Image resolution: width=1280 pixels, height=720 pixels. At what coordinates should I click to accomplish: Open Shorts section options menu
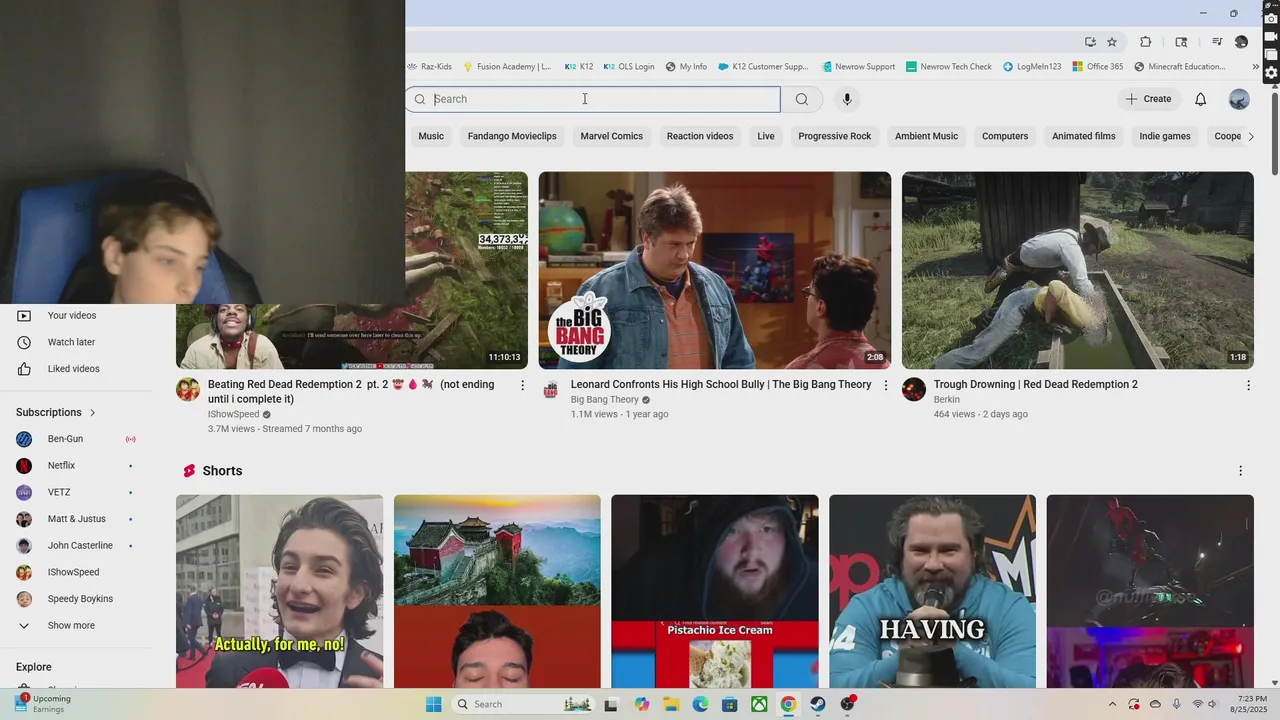pos(1241,471)
